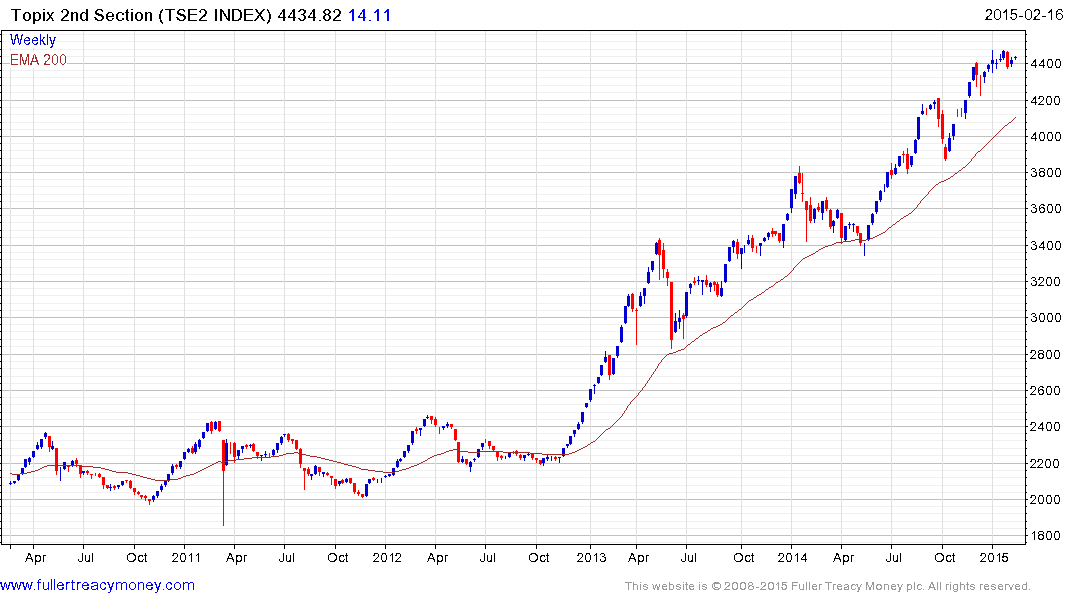The image size is (1075, 600).
Task: Click the 2600 price axis label
Action: (1046, 391)
